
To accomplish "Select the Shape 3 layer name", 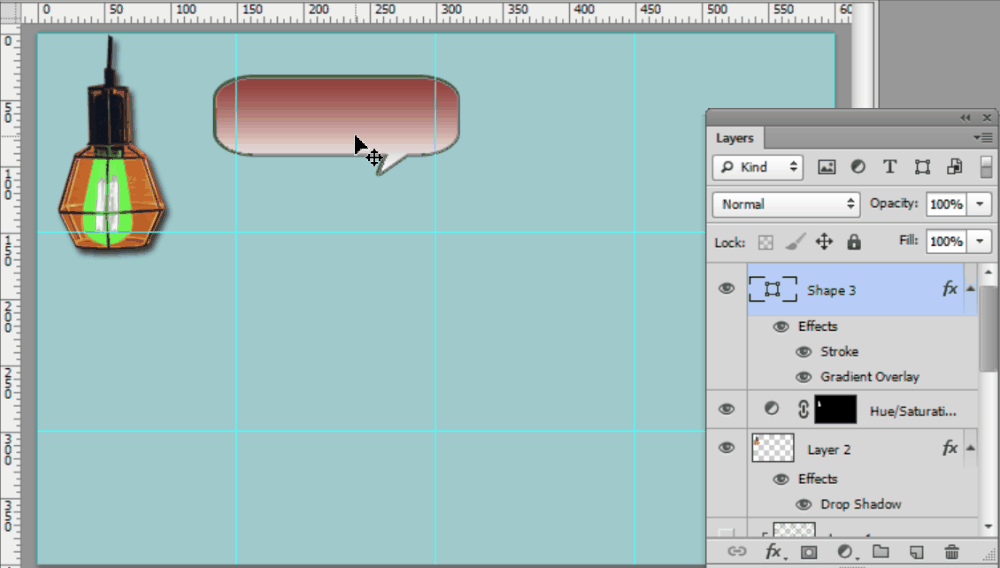I will coord(832,291).
